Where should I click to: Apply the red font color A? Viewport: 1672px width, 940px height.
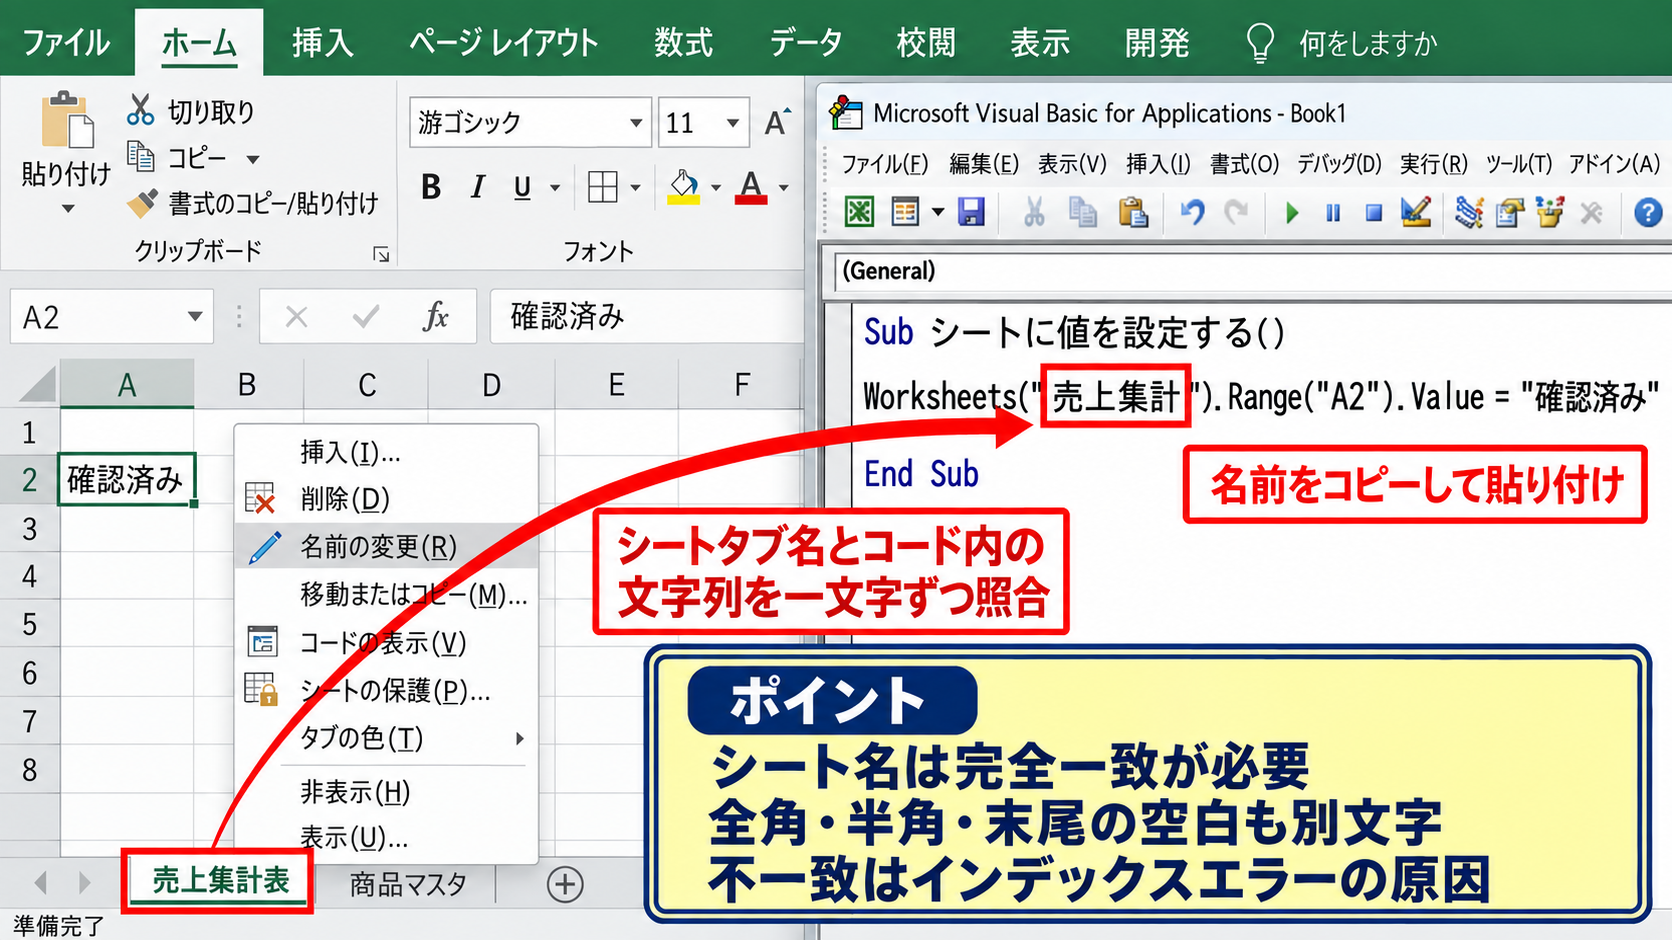(x=751, y=187)
